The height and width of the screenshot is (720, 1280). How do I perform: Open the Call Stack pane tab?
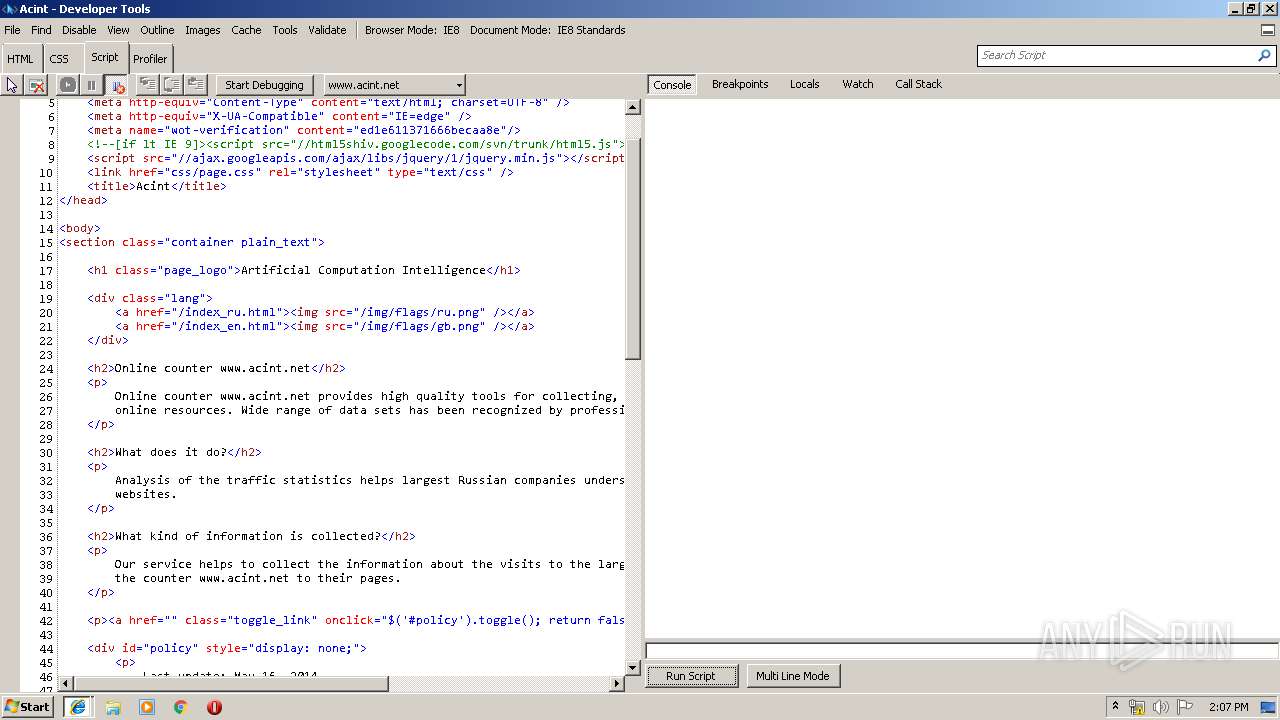point(918,84)
